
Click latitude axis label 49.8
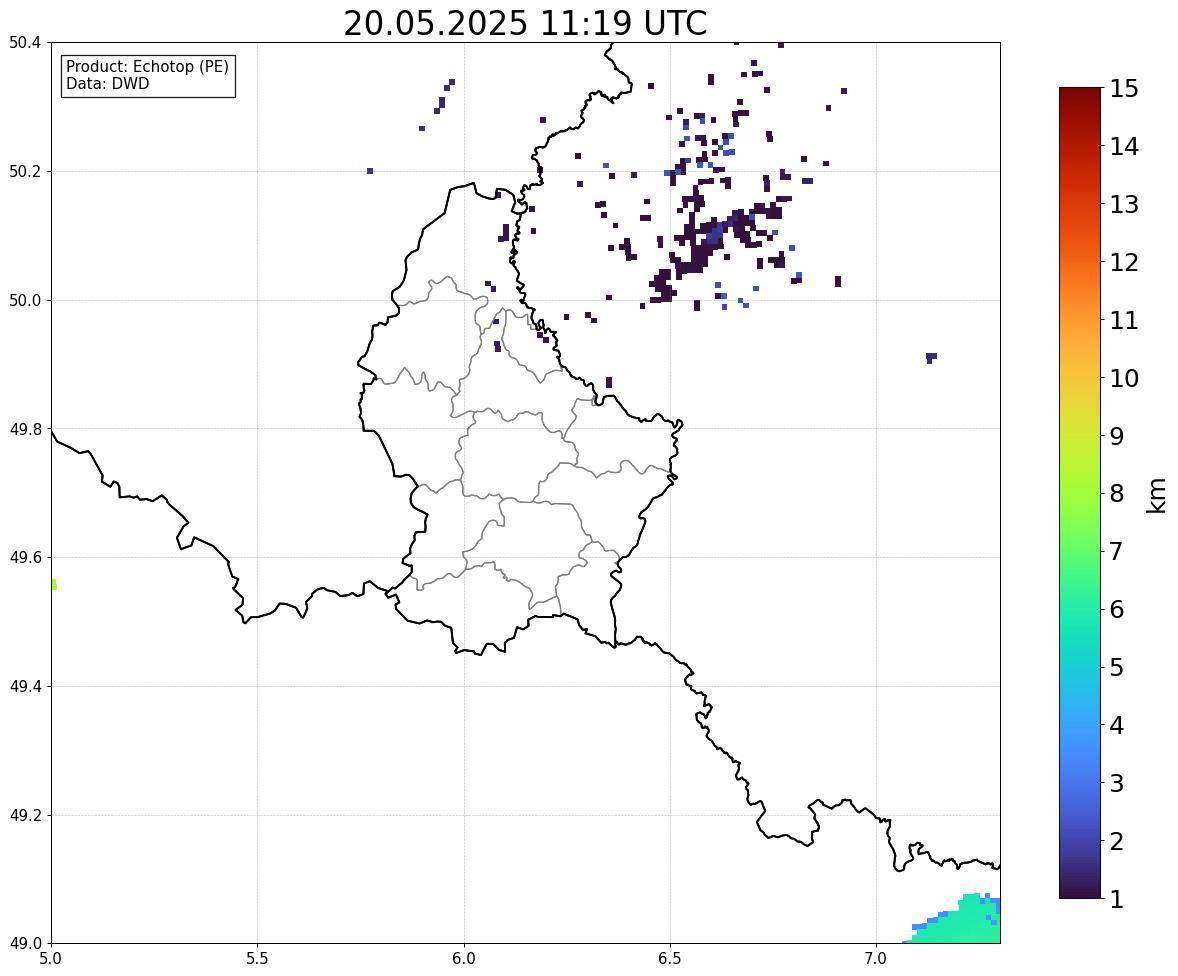pos(25,429)
